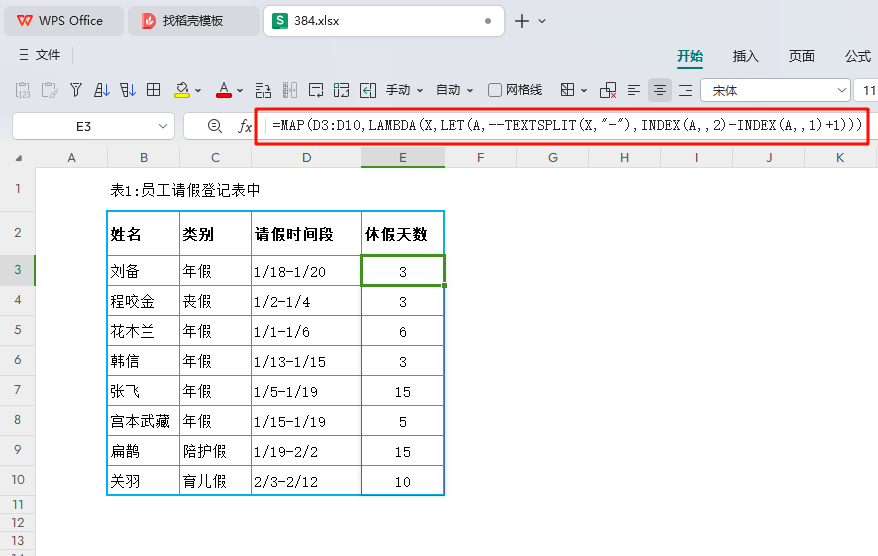Screen dimensions: 878x556
Task: Apply the yellow fill color bucket
Action: pyautogui.click(x=182, y=90)
